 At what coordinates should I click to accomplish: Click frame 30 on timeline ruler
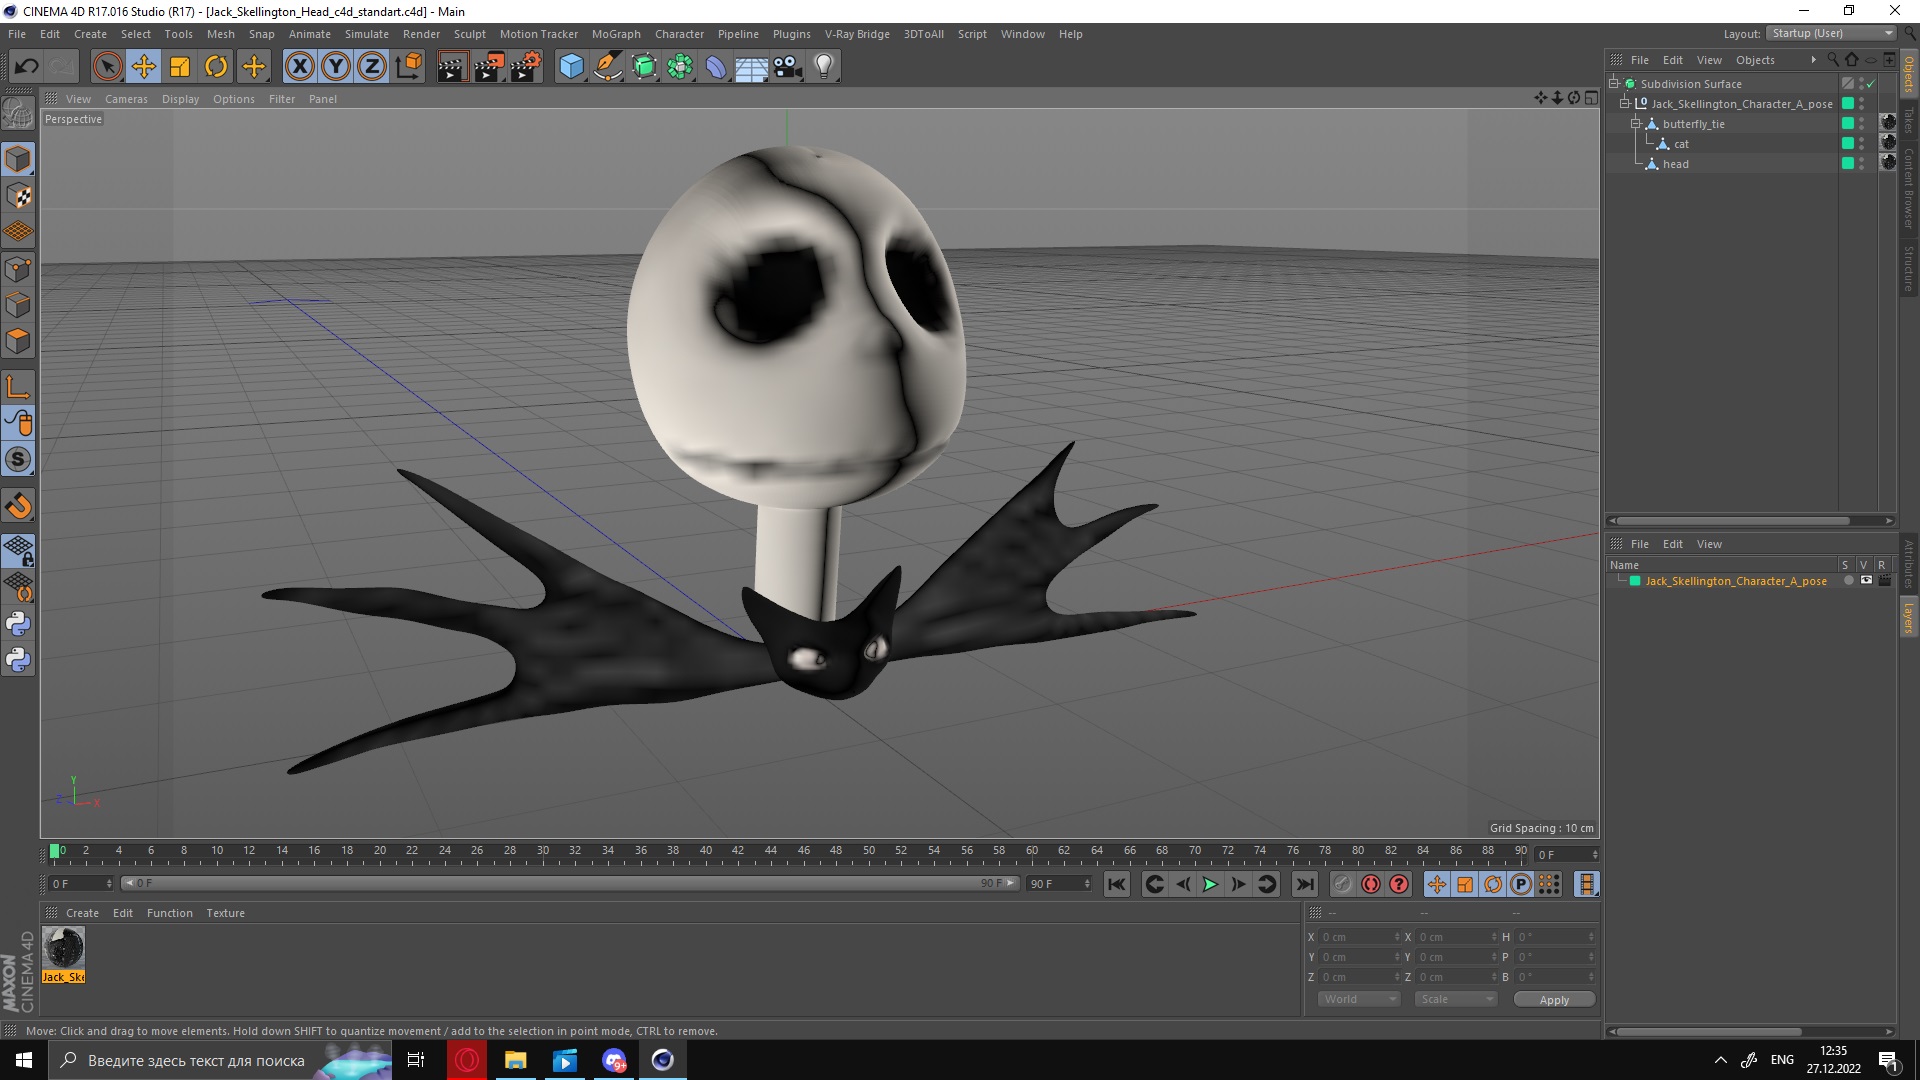(x=543, y=852)
